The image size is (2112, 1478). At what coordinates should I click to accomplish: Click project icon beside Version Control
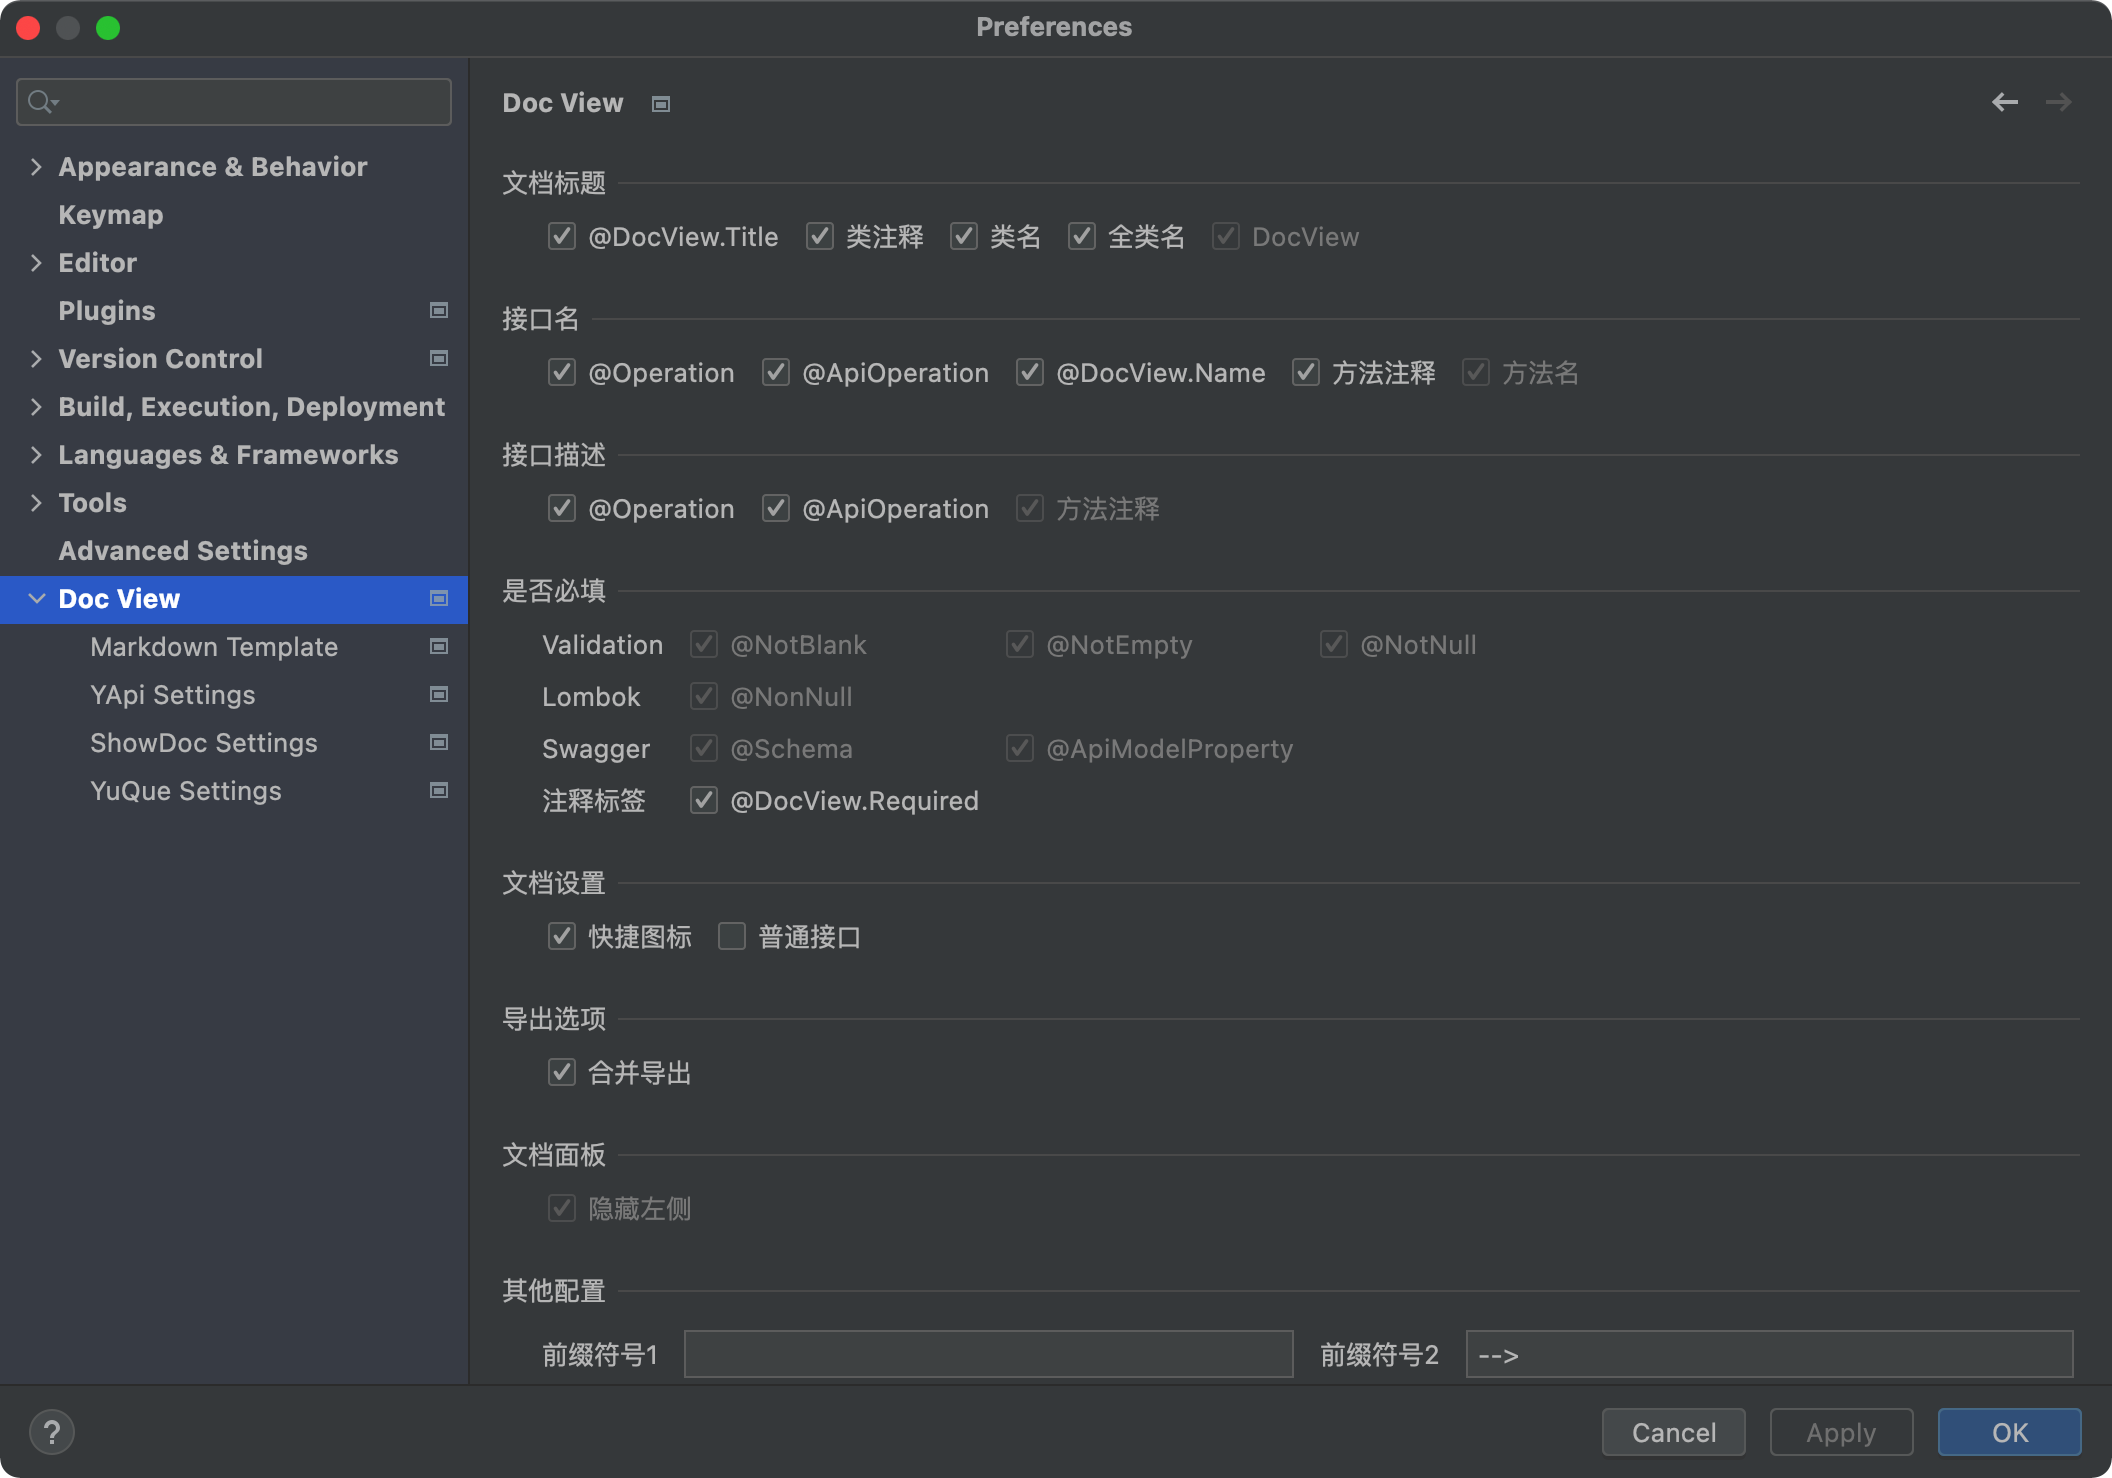click(x=438, y=358)
